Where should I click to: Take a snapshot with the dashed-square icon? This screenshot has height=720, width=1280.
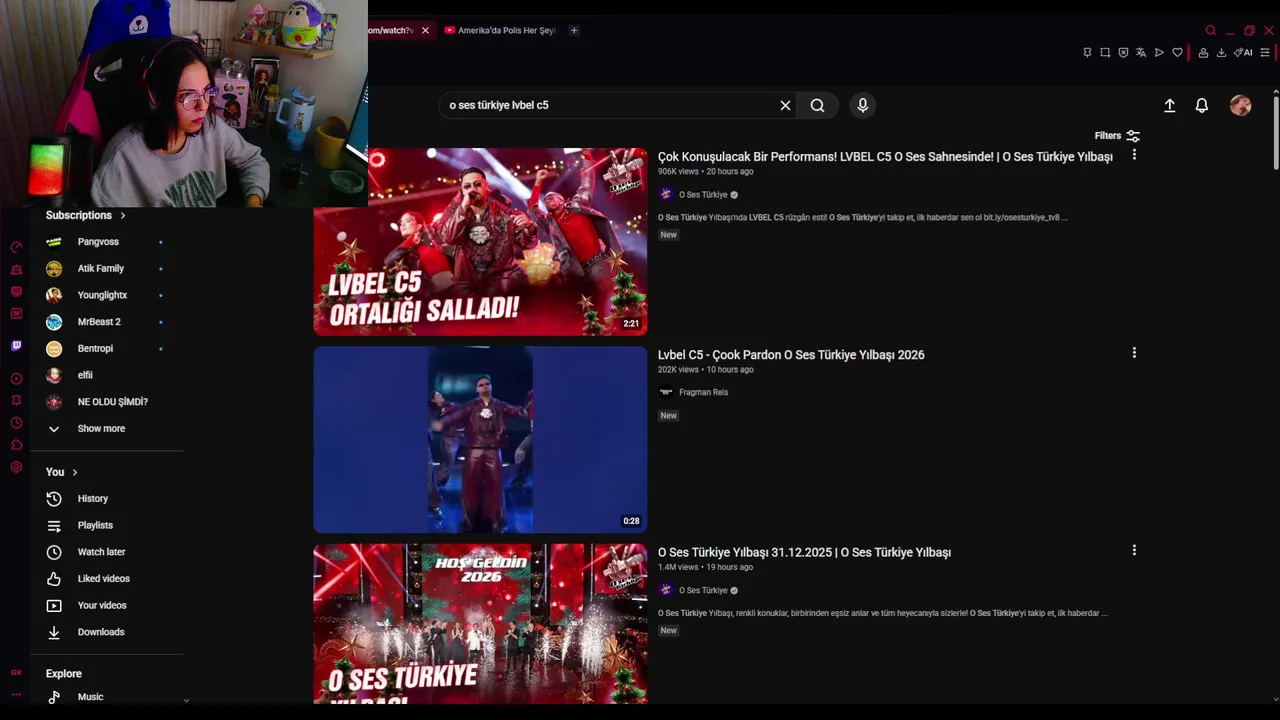pyautogui.click(x=1105, y=53)
